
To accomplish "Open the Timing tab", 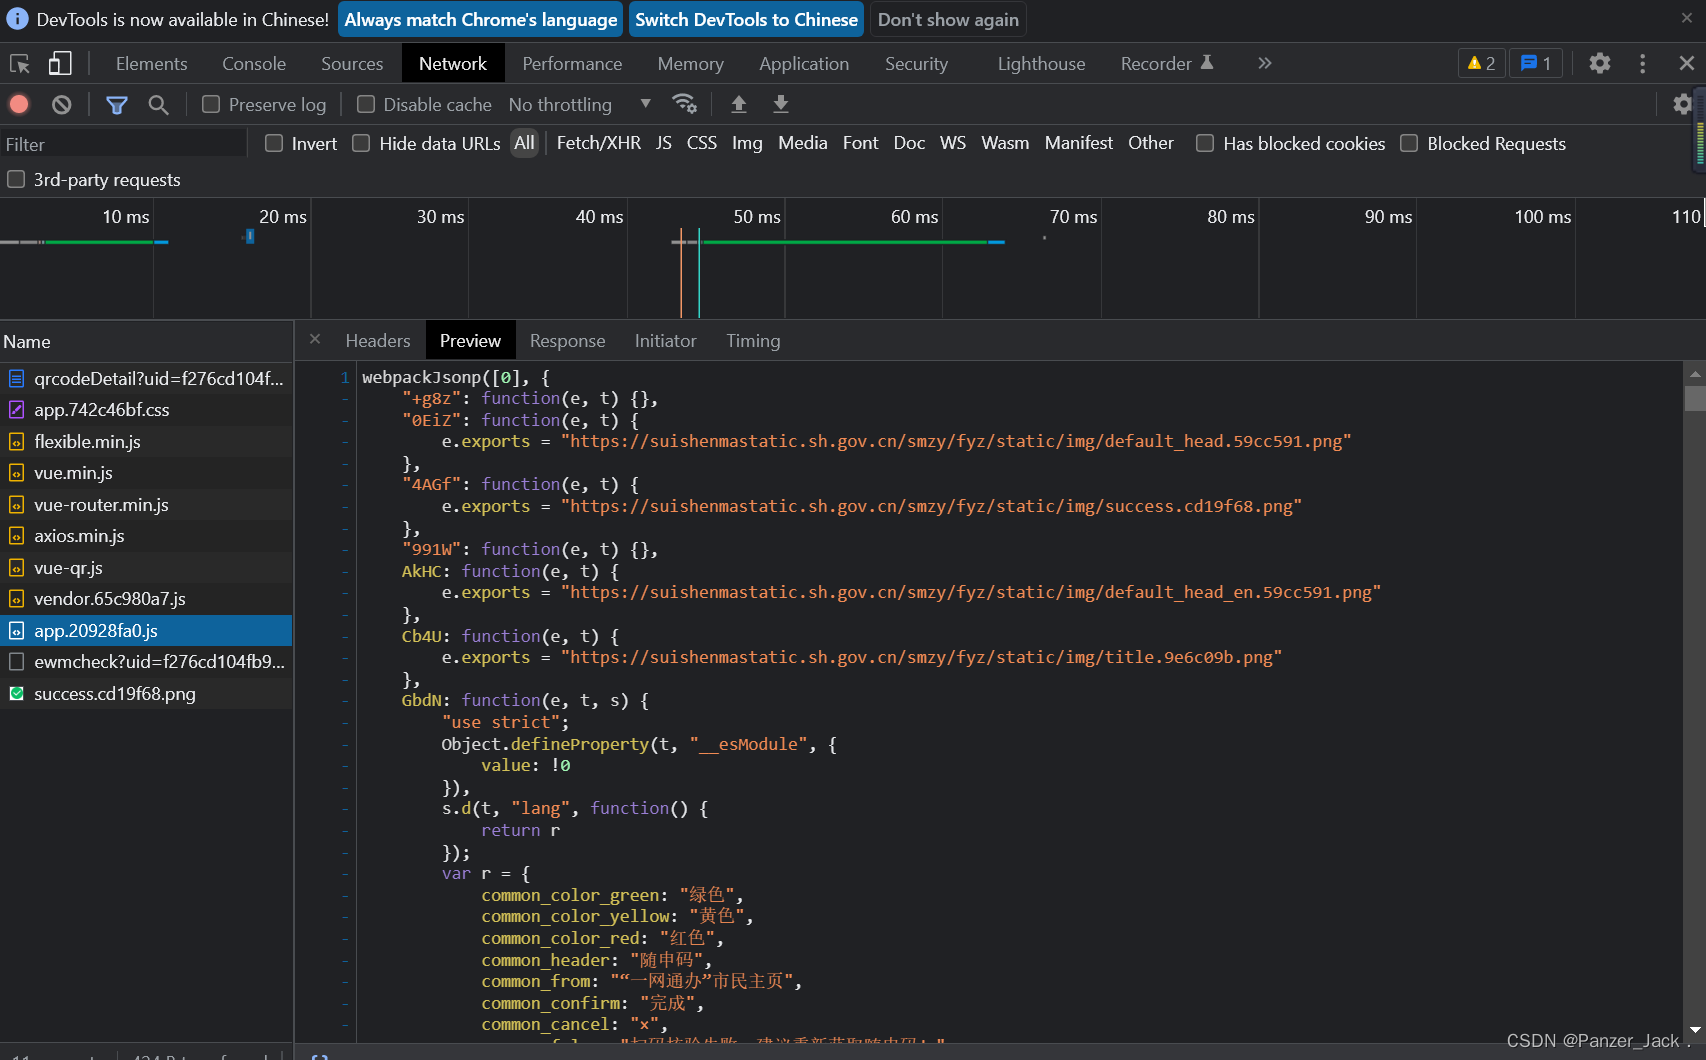I will pos(753,340).
